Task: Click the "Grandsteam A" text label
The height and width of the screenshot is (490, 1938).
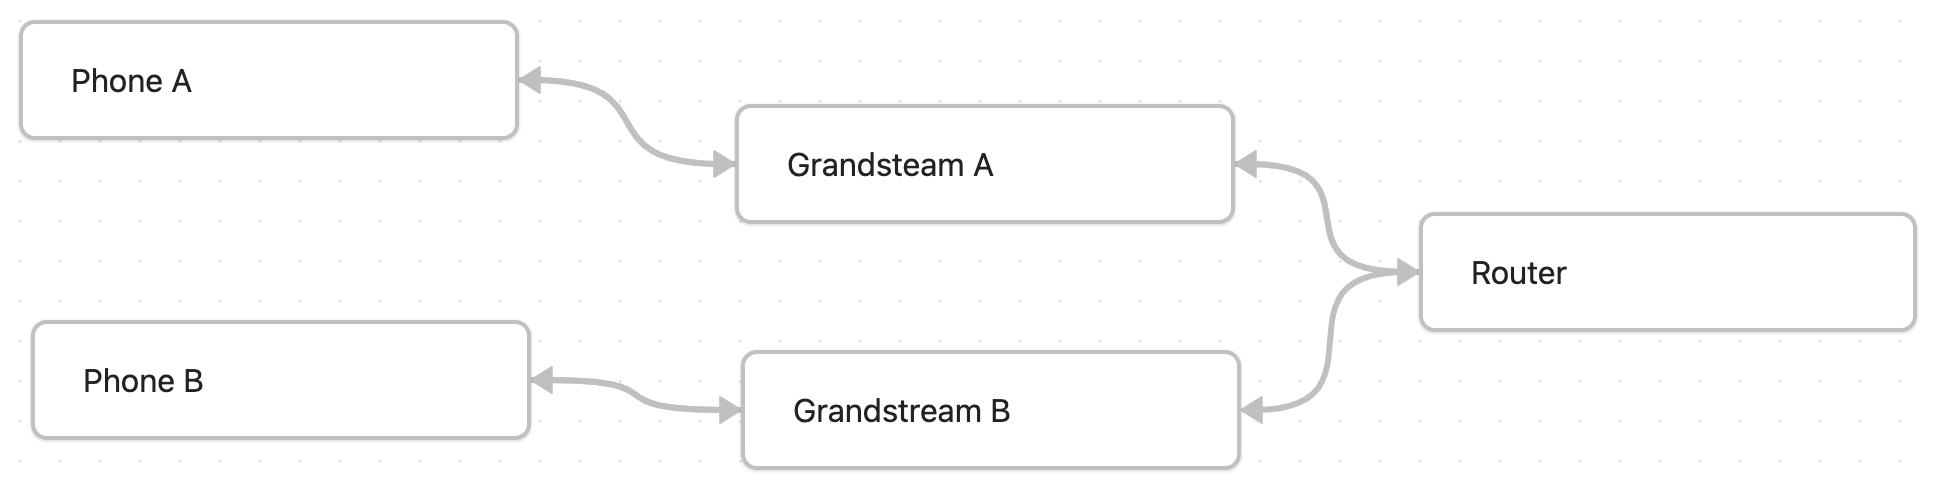Action: (x=889, y=165)
